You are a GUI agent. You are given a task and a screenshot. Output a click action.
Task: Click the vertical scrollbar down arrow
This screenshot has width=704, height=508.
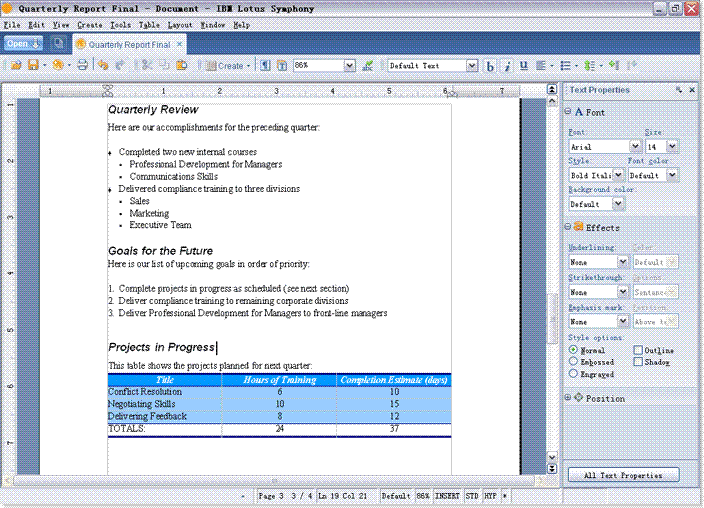[x=552, y=457]
